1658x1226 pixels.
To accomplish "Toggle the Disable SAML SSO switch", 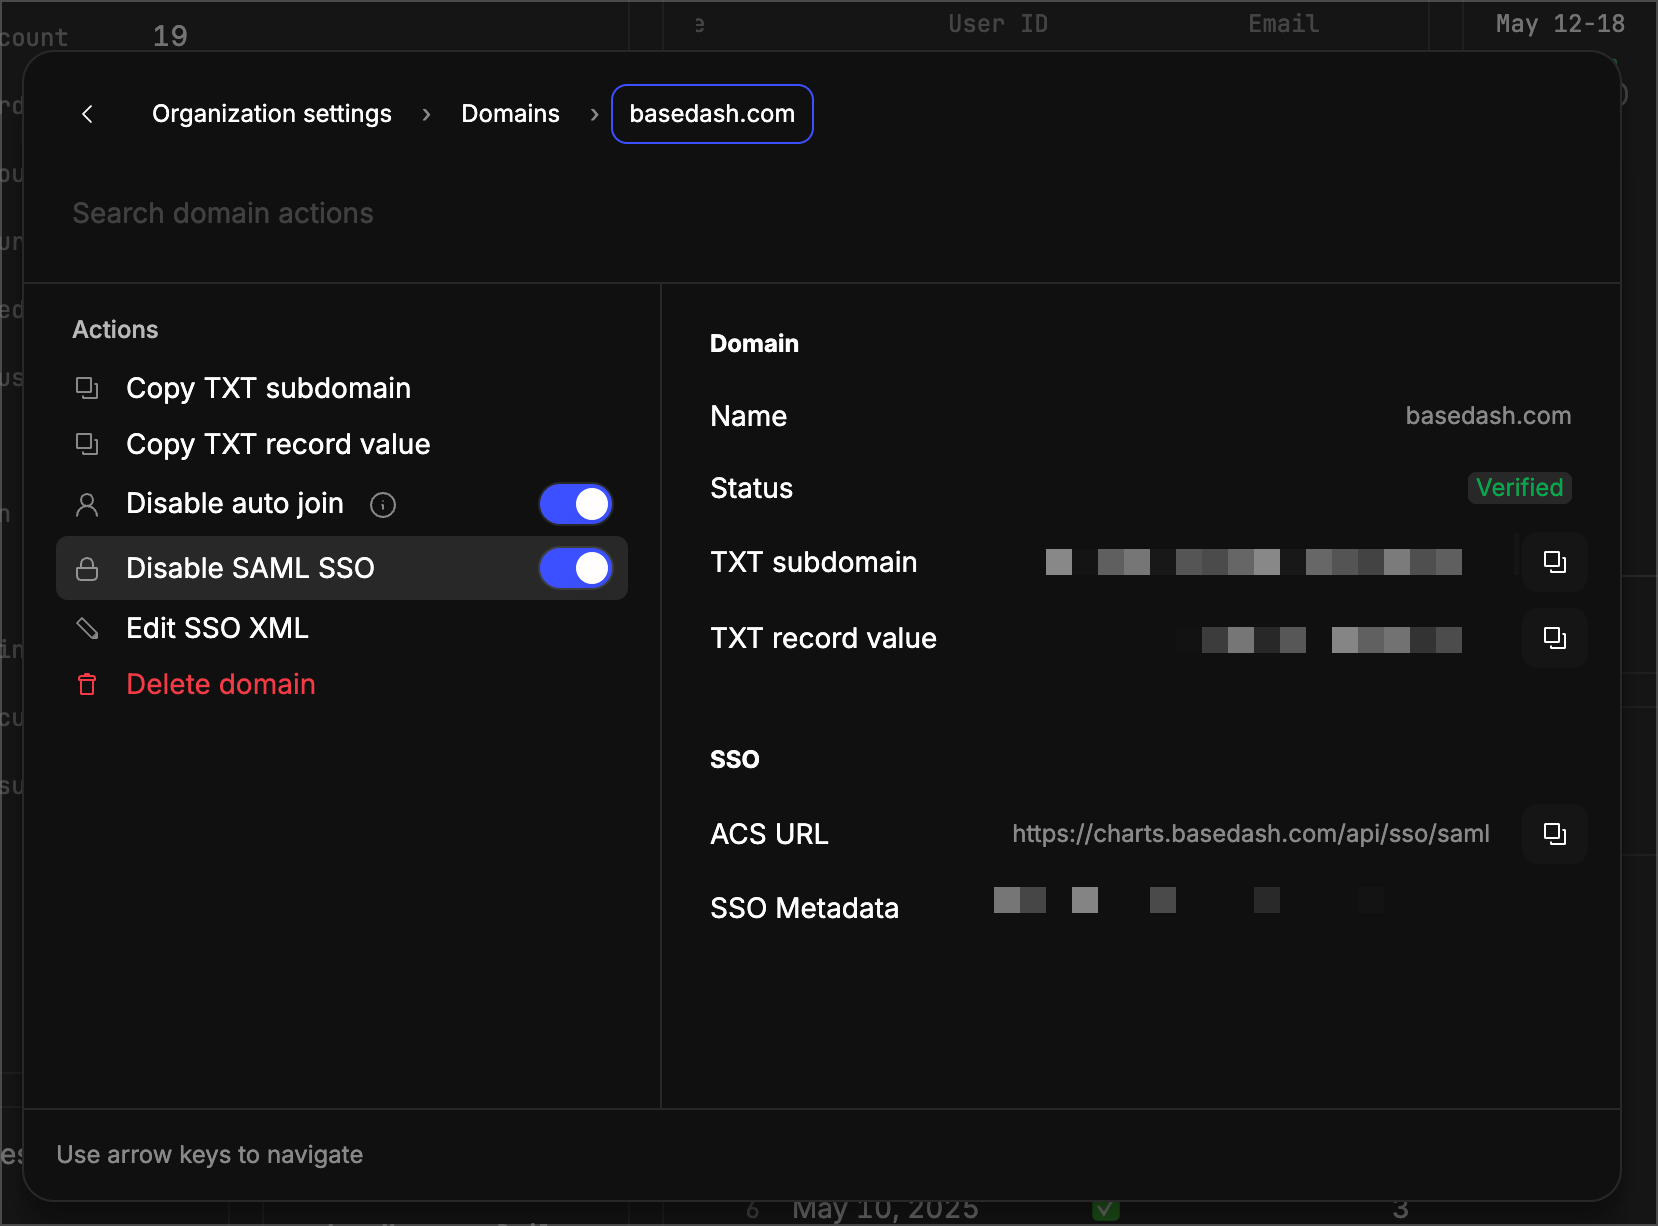I will [x=576, y=568].
